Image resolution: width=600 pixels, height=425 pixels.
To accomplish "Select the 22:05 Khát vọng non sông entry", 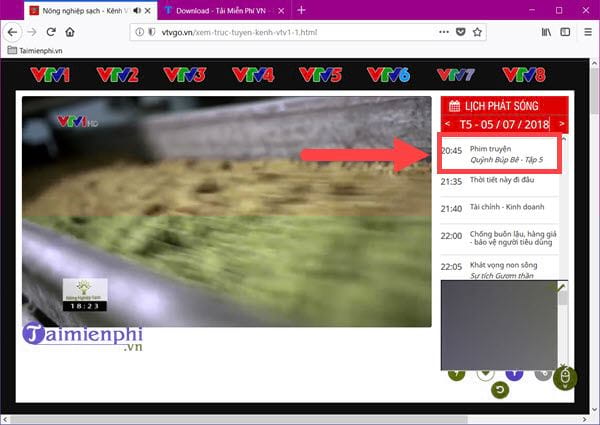I will pyautogui.click(x=499, y=268).
